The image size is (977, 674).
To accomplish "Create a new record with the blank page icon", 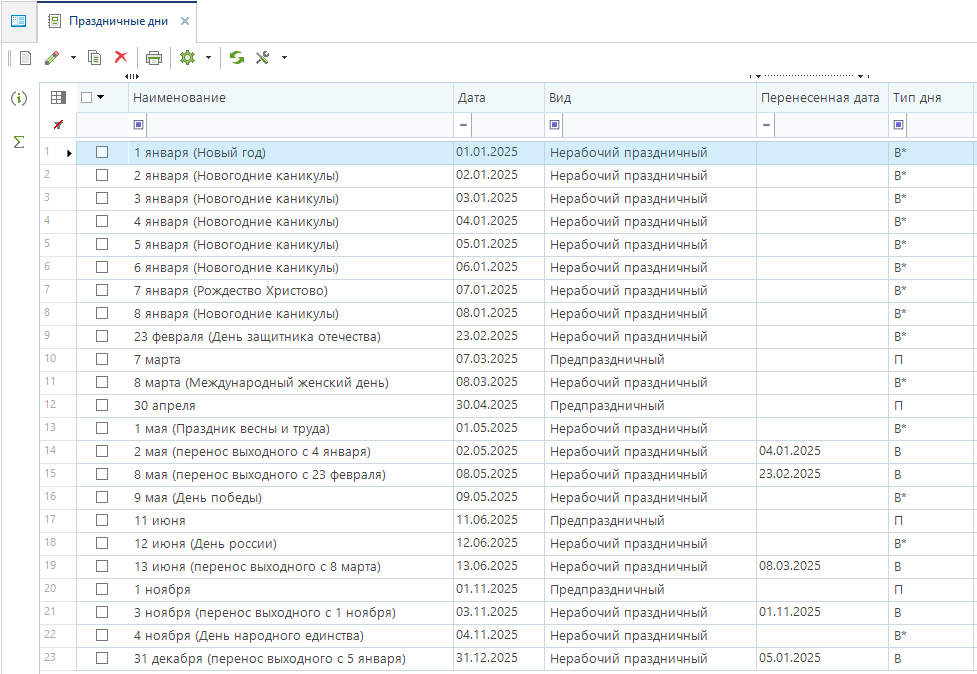I will pos(26,58).
